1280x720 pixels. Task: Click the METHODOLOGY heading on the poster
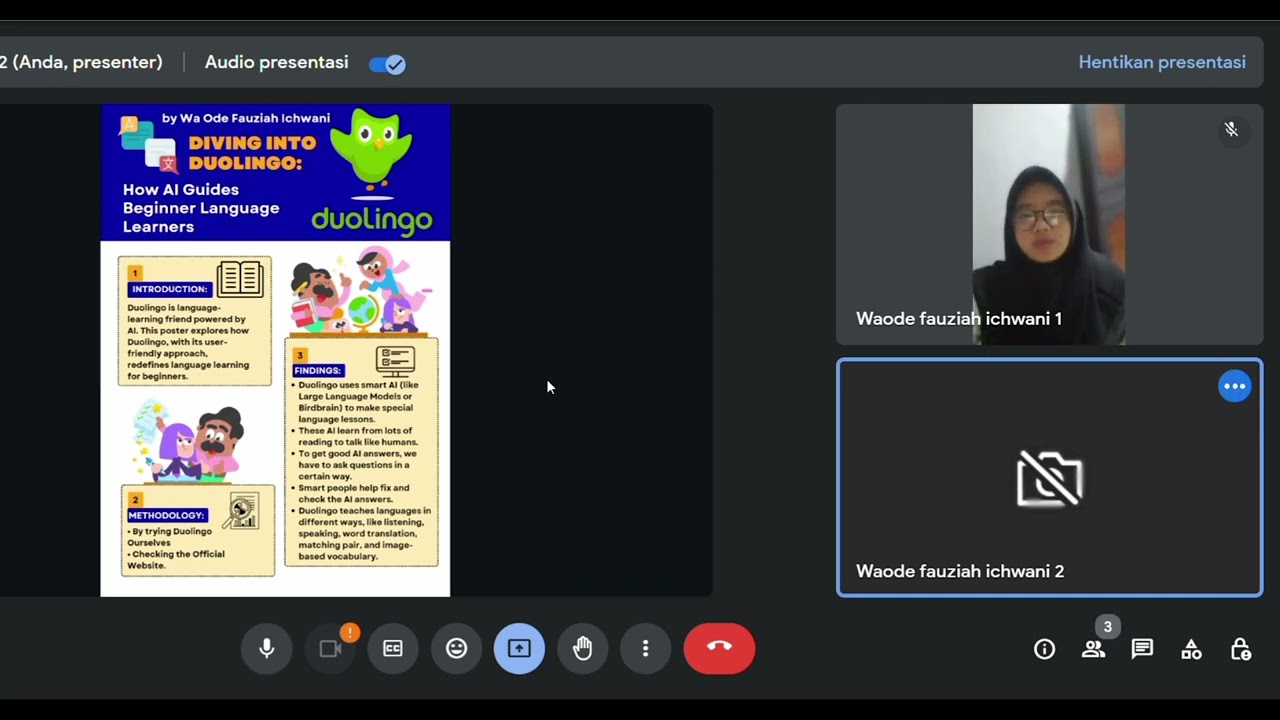167,515
